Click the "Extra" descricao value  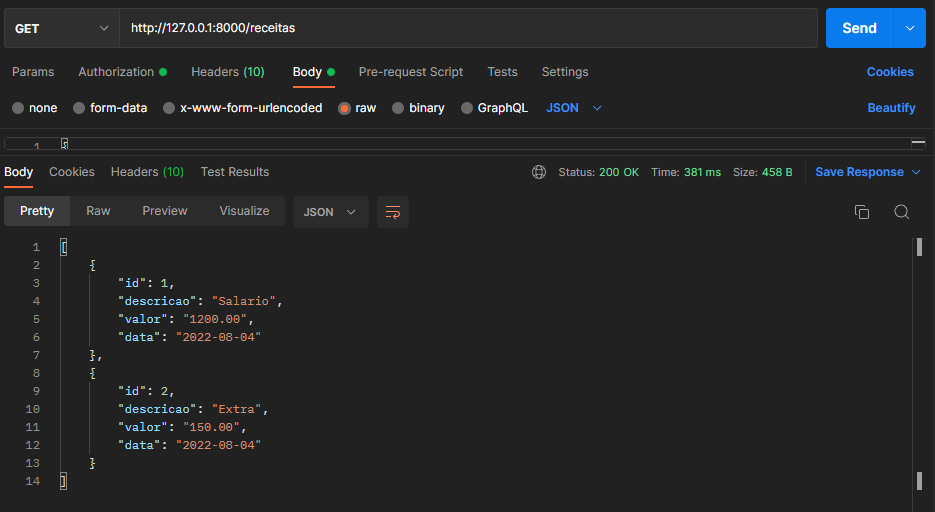pos(236,409)
